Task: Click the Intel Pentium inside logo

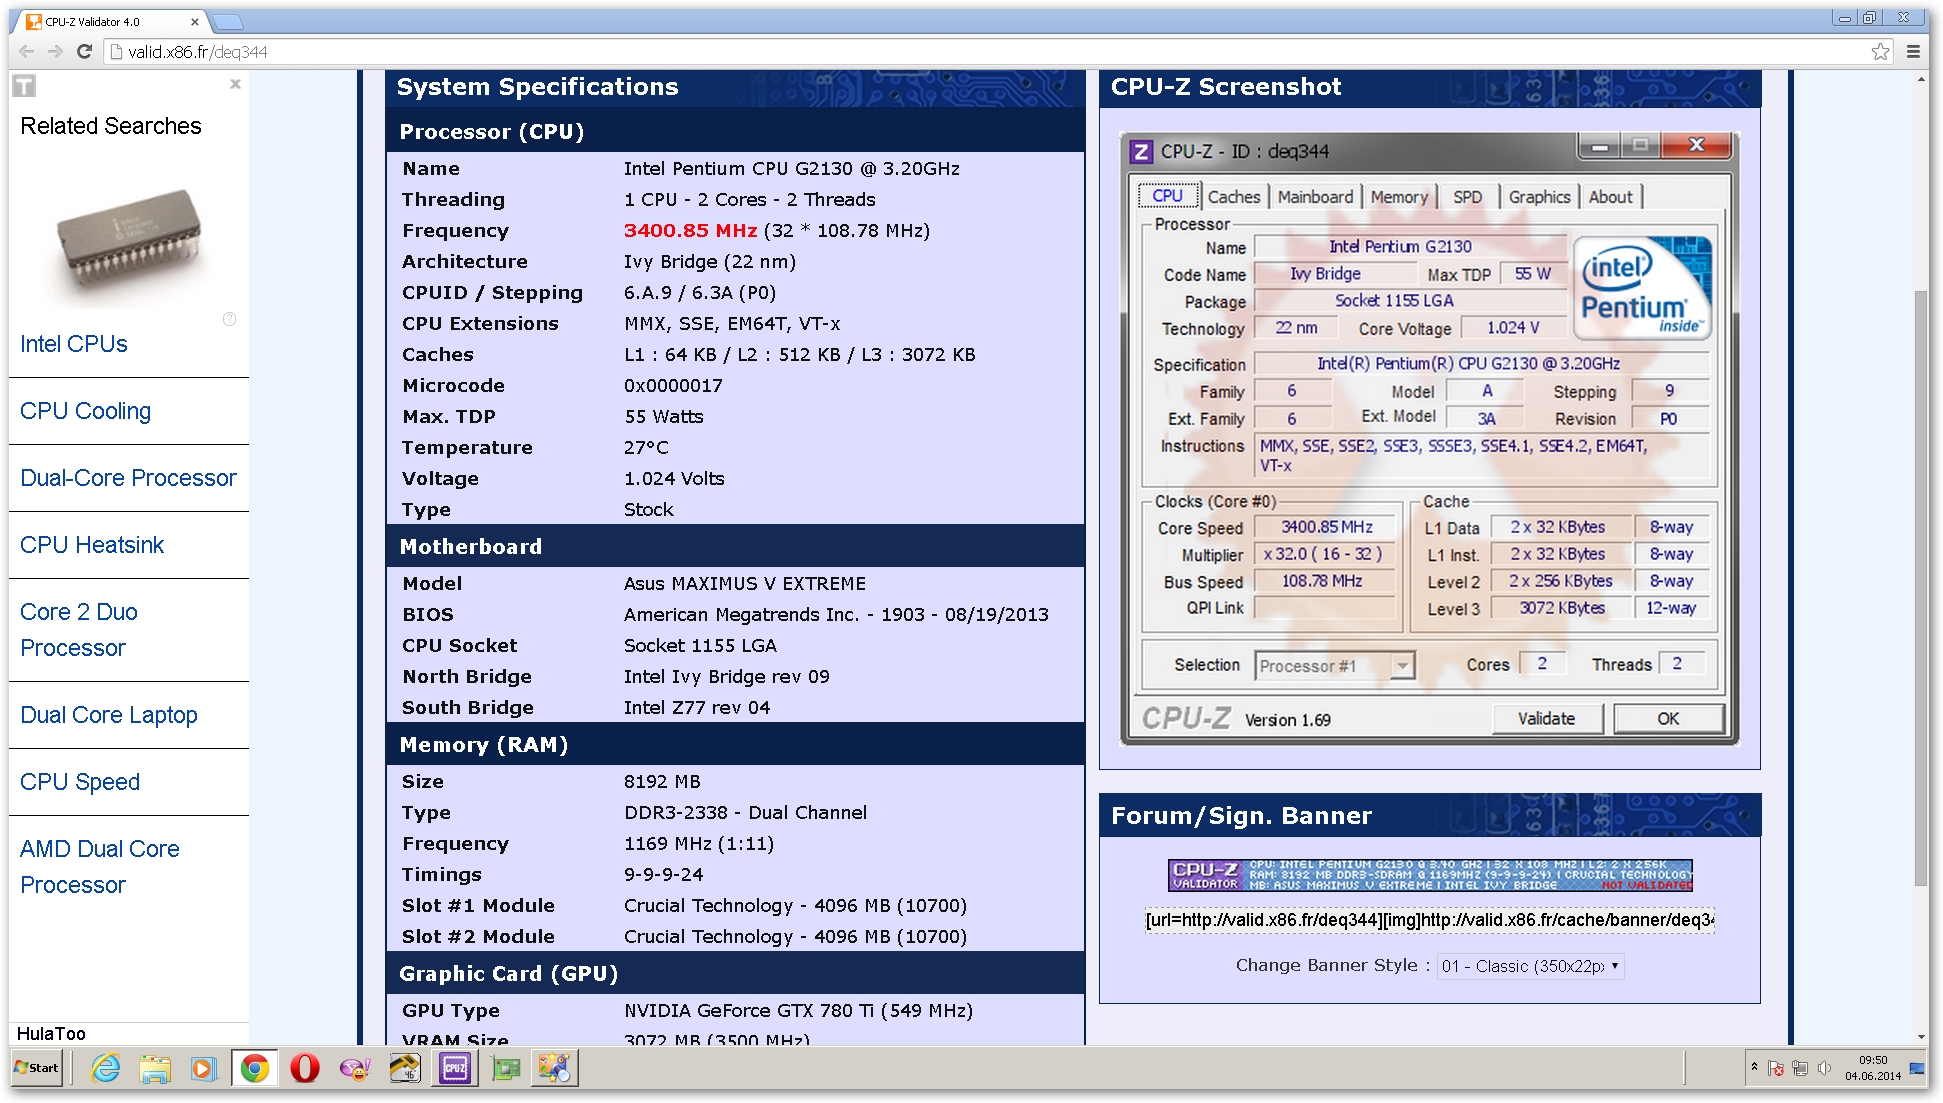Action: [1641, 288]
